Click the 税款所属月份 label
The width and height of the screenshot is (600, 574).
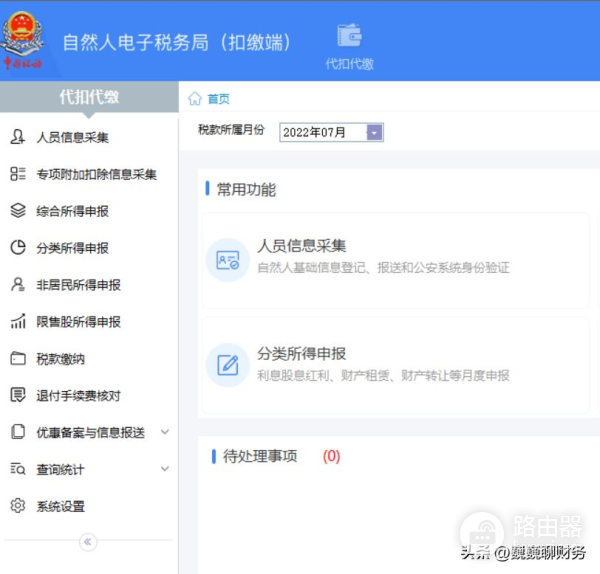pyautogui.click(x=231, y=130)
